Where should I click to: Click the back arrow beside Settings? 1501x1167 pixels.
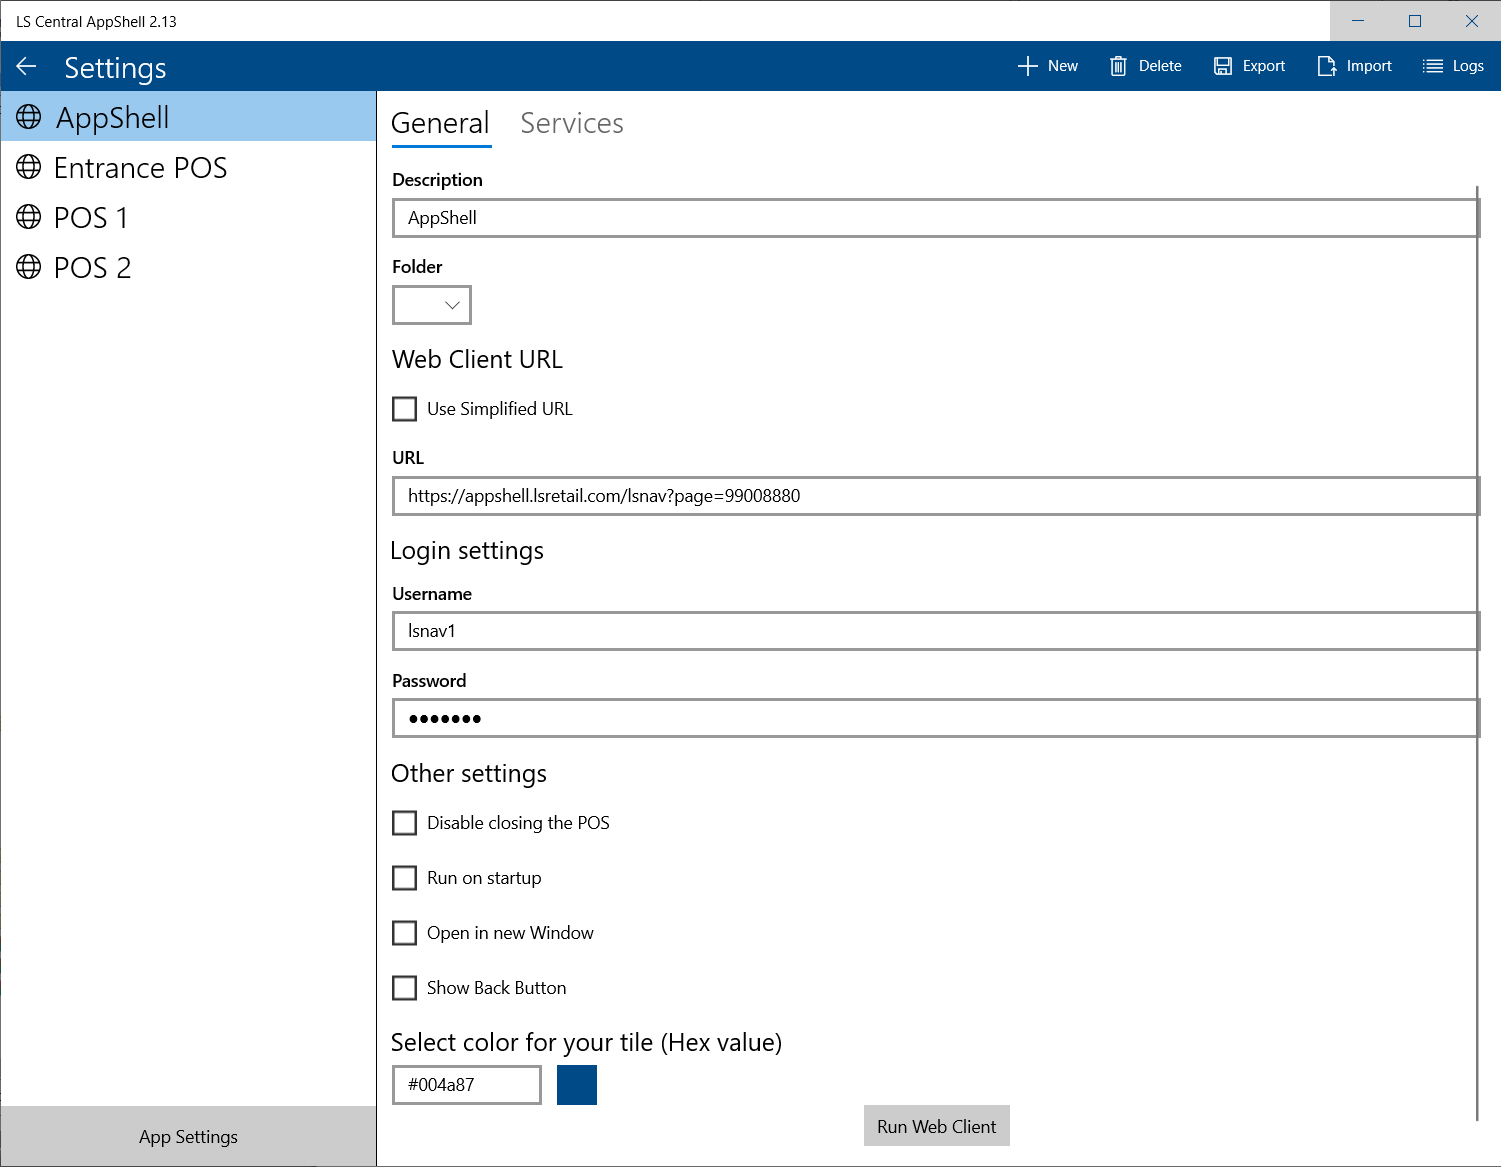click(x=27, y=67)
